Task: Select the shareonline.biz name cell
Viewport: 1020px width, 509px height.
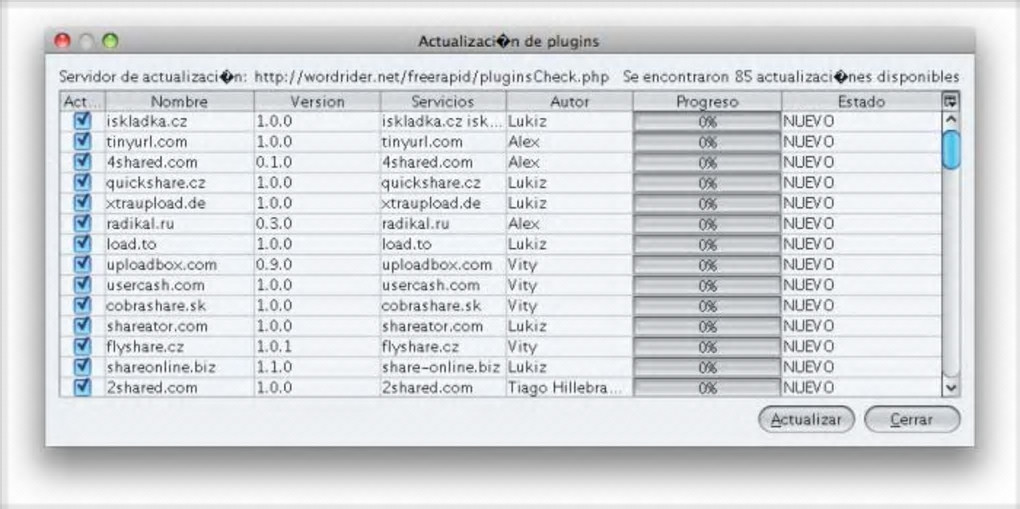Action: click(x=180, y=367)
